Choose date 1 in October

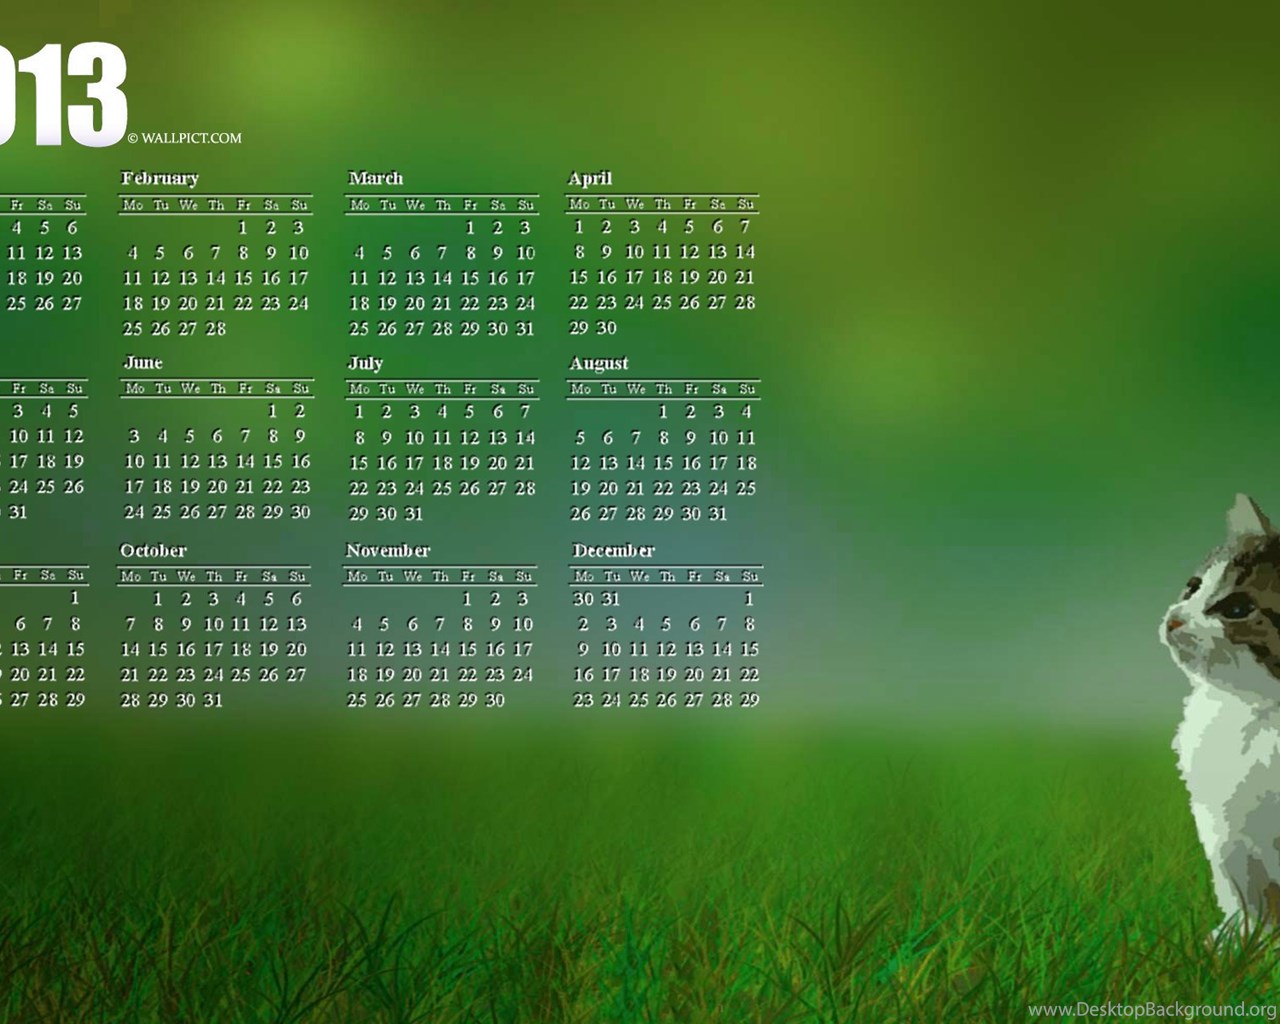tap(158, 600)
